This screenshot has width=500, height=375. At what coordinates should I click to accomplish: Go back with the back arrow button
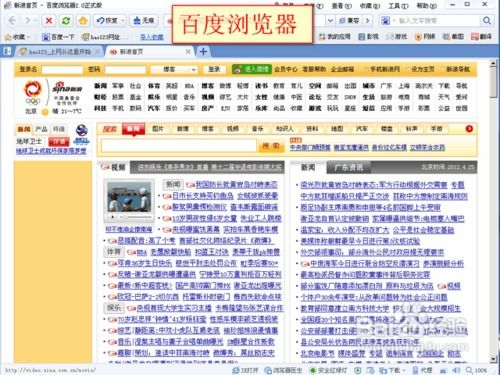tap(12, 21)
